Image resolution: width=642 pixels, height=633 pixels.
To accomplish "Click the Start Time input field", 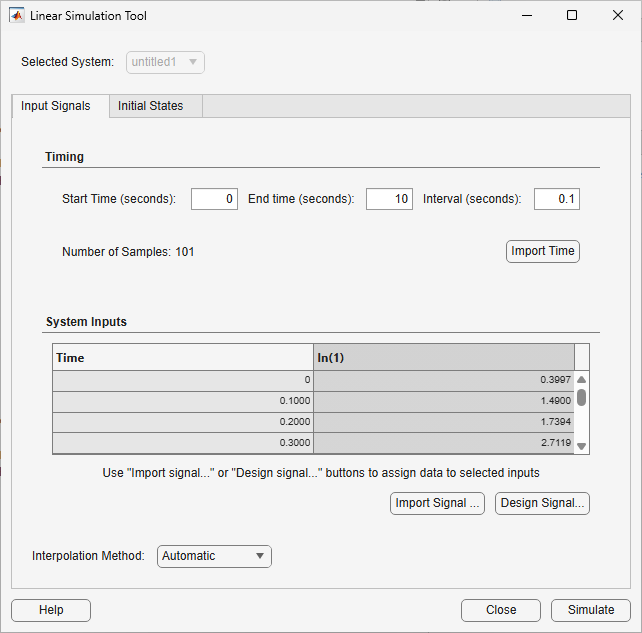I will coord(214,199).
